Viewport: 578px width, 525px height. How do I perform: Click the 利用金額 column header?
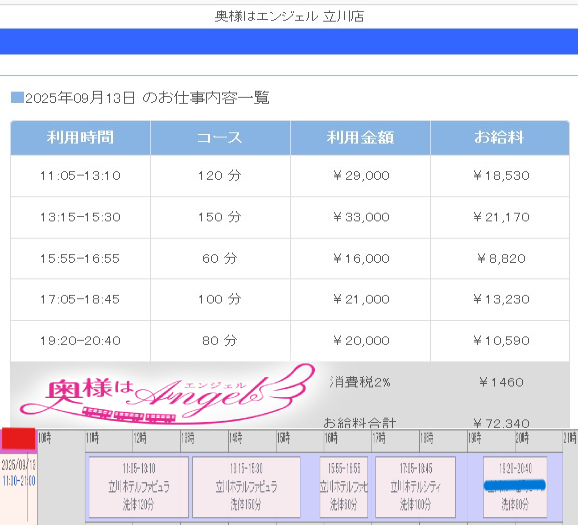click(360, 138)
